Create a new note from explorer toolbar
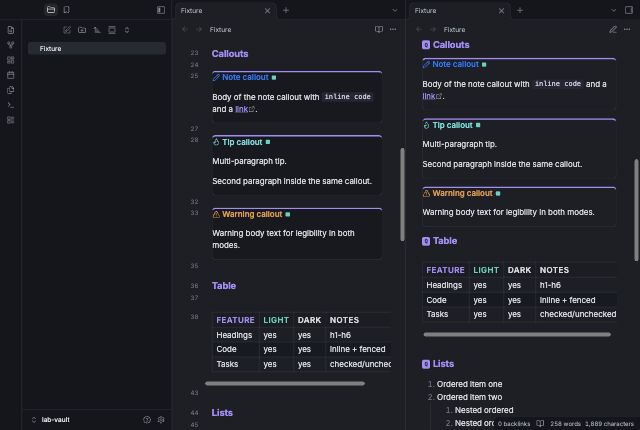 pos(67,30)
